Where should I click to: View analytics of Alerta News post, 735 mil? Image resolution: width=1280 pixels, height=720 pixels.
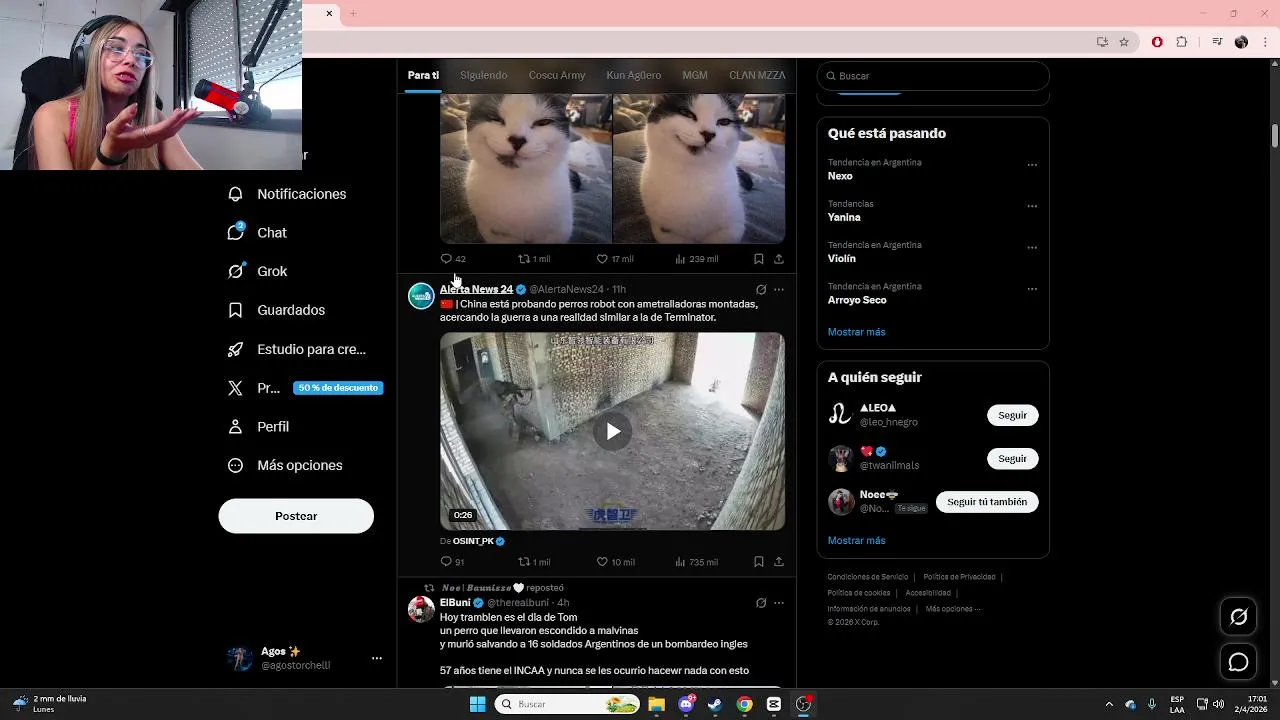[696, 562]
